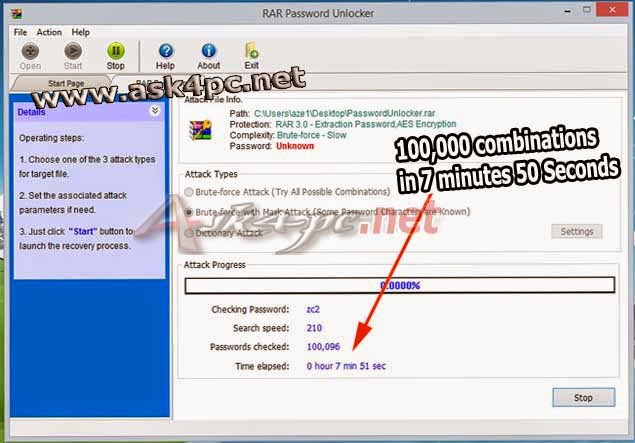
Task: Click the checking password value zc2
Action: pos(313,309)
